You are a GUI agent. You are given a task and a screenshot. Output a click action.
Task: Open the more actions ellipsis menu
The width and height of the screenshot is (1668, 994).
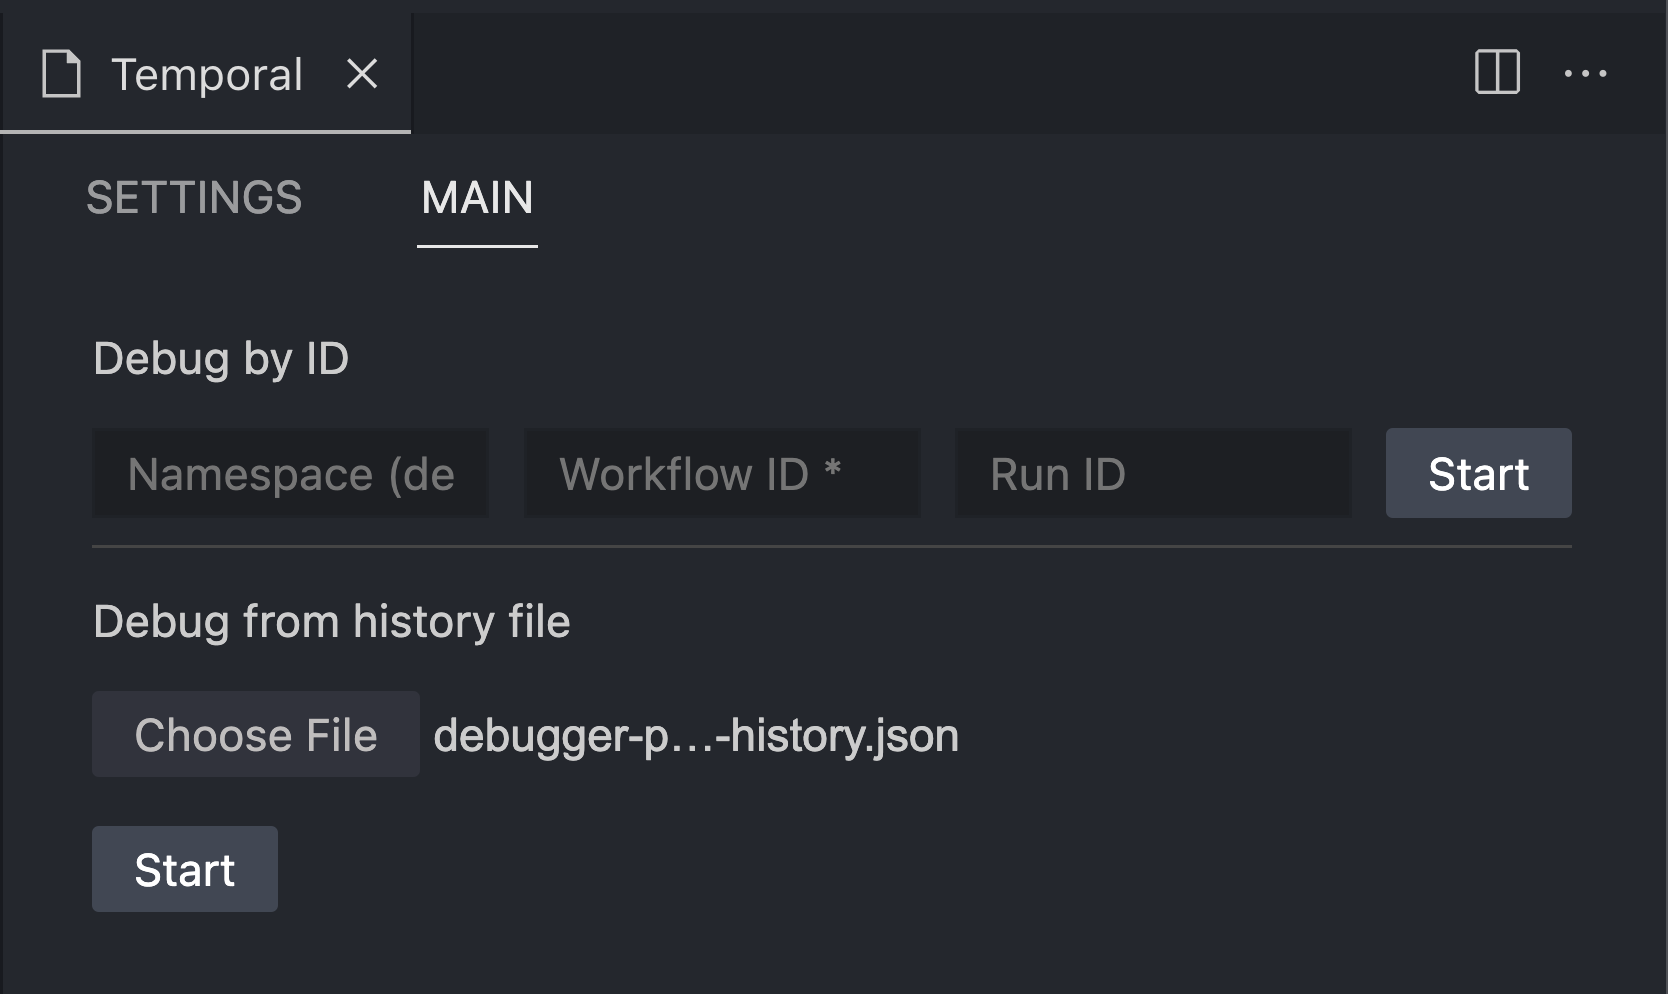tap(1585, 73)
